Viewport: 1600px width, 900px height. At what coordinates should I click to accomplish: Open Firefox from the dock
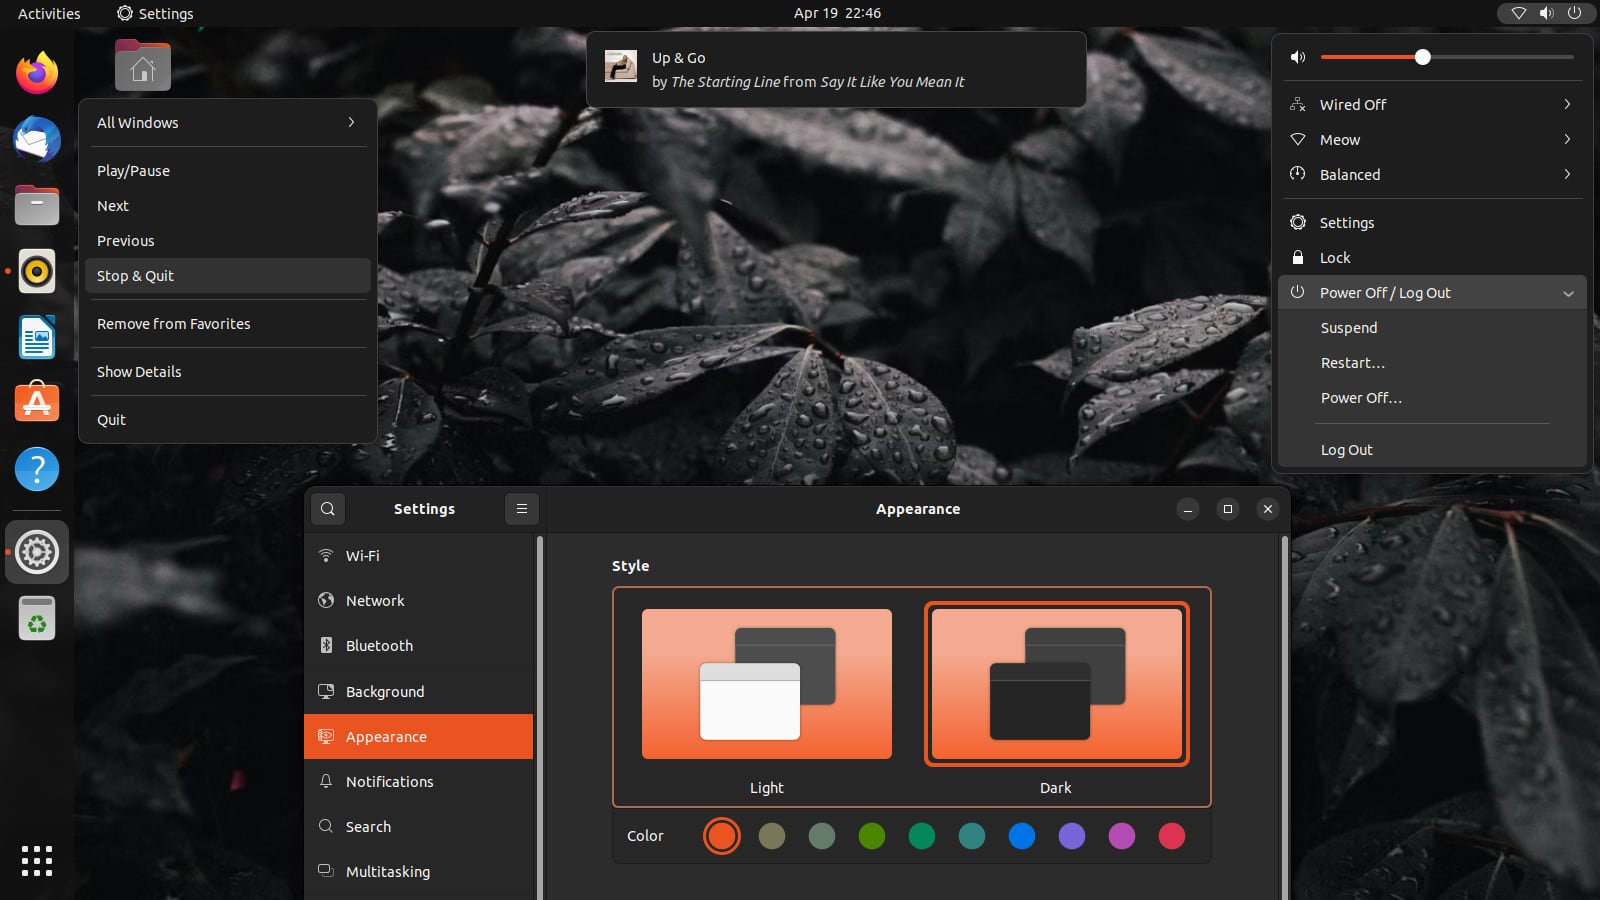[36, 72]
